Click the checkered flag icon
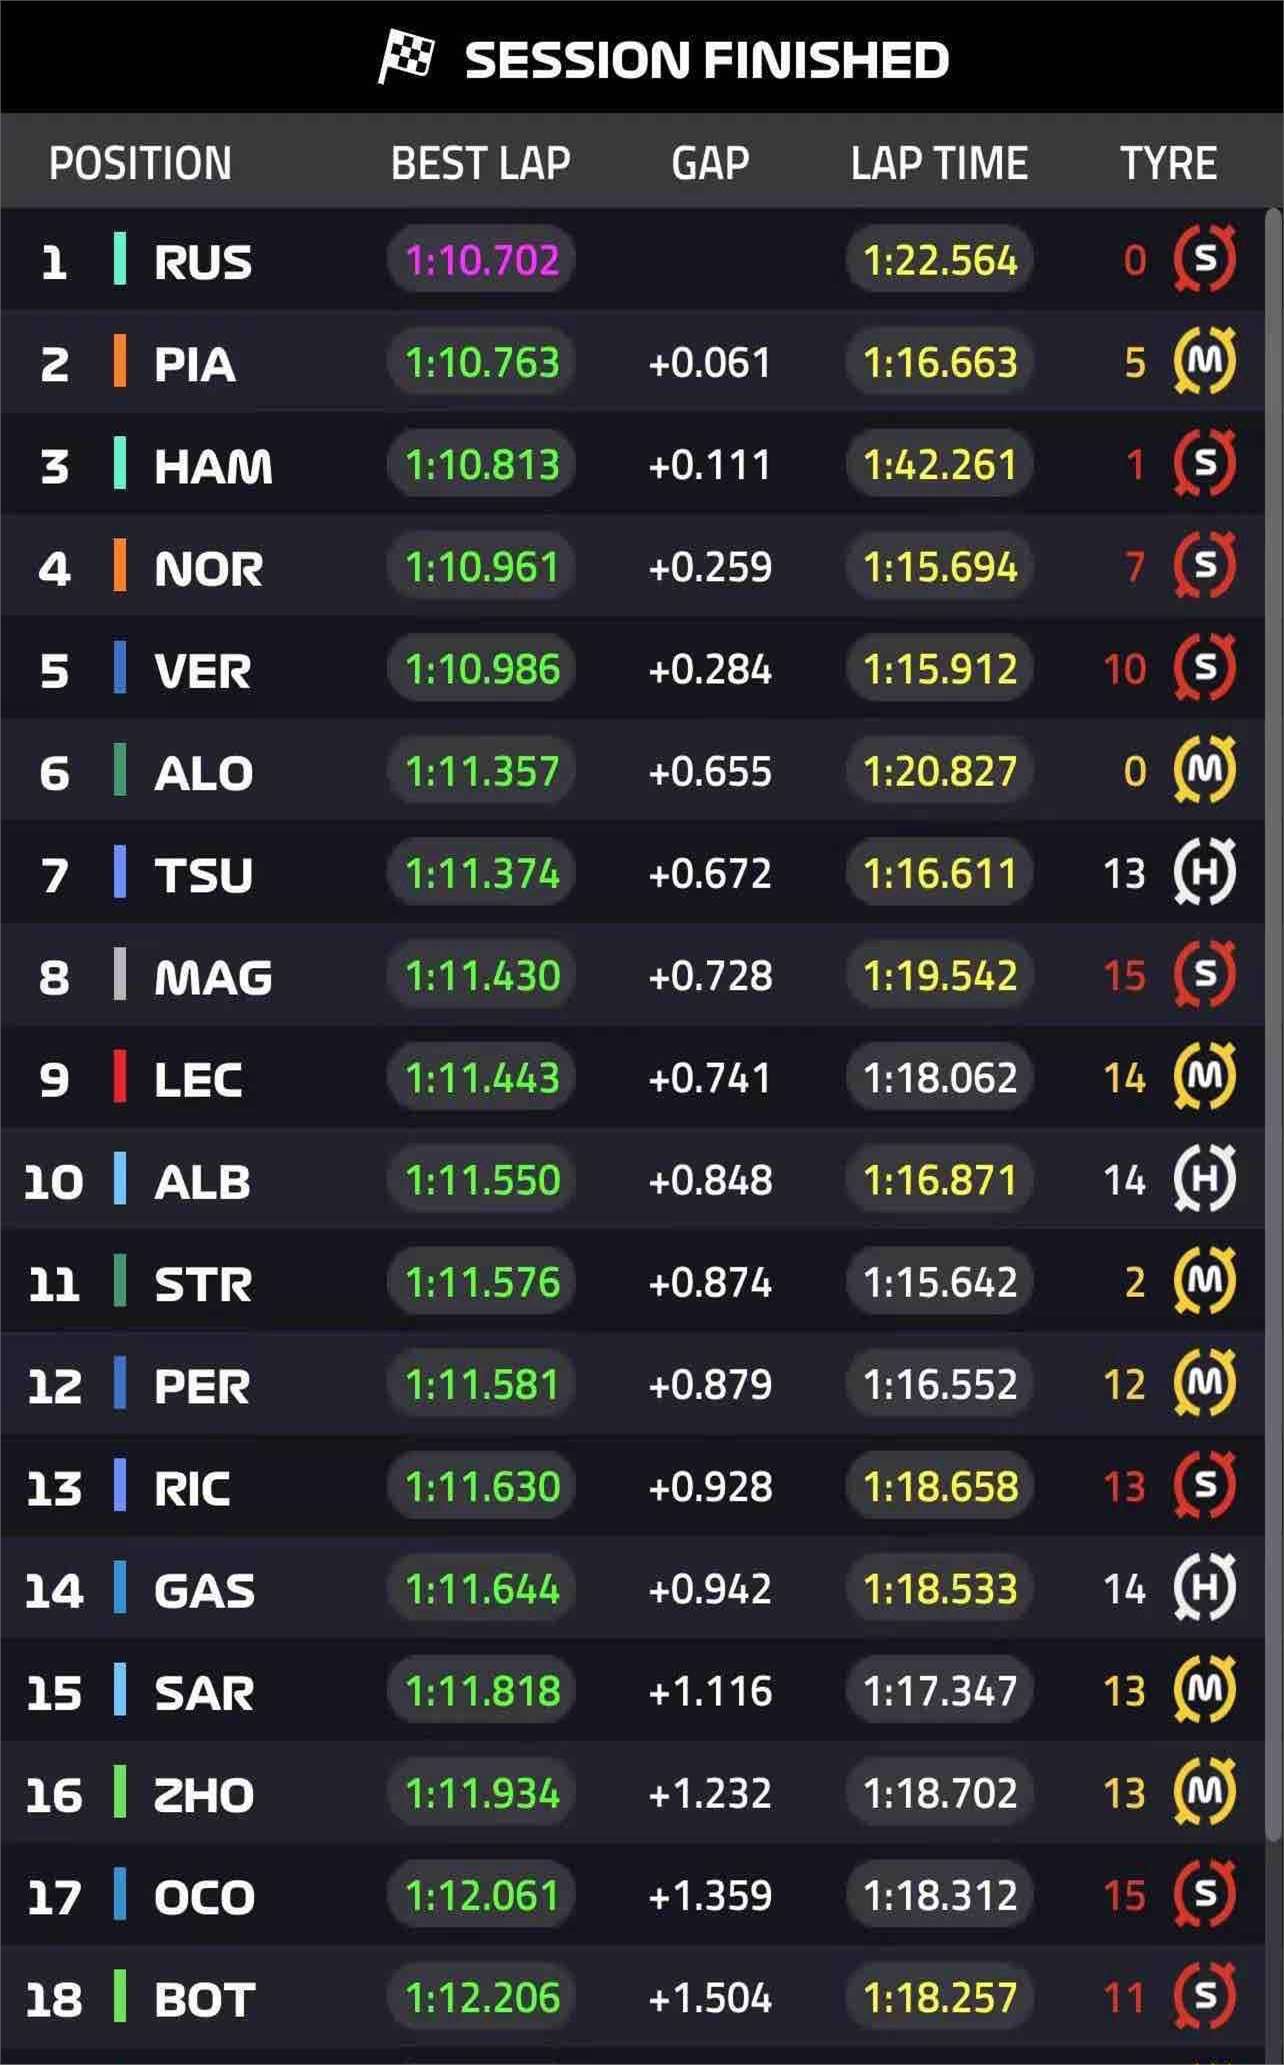The width and height of the screenshot is (1284, 2065). (x=406, y=57)
